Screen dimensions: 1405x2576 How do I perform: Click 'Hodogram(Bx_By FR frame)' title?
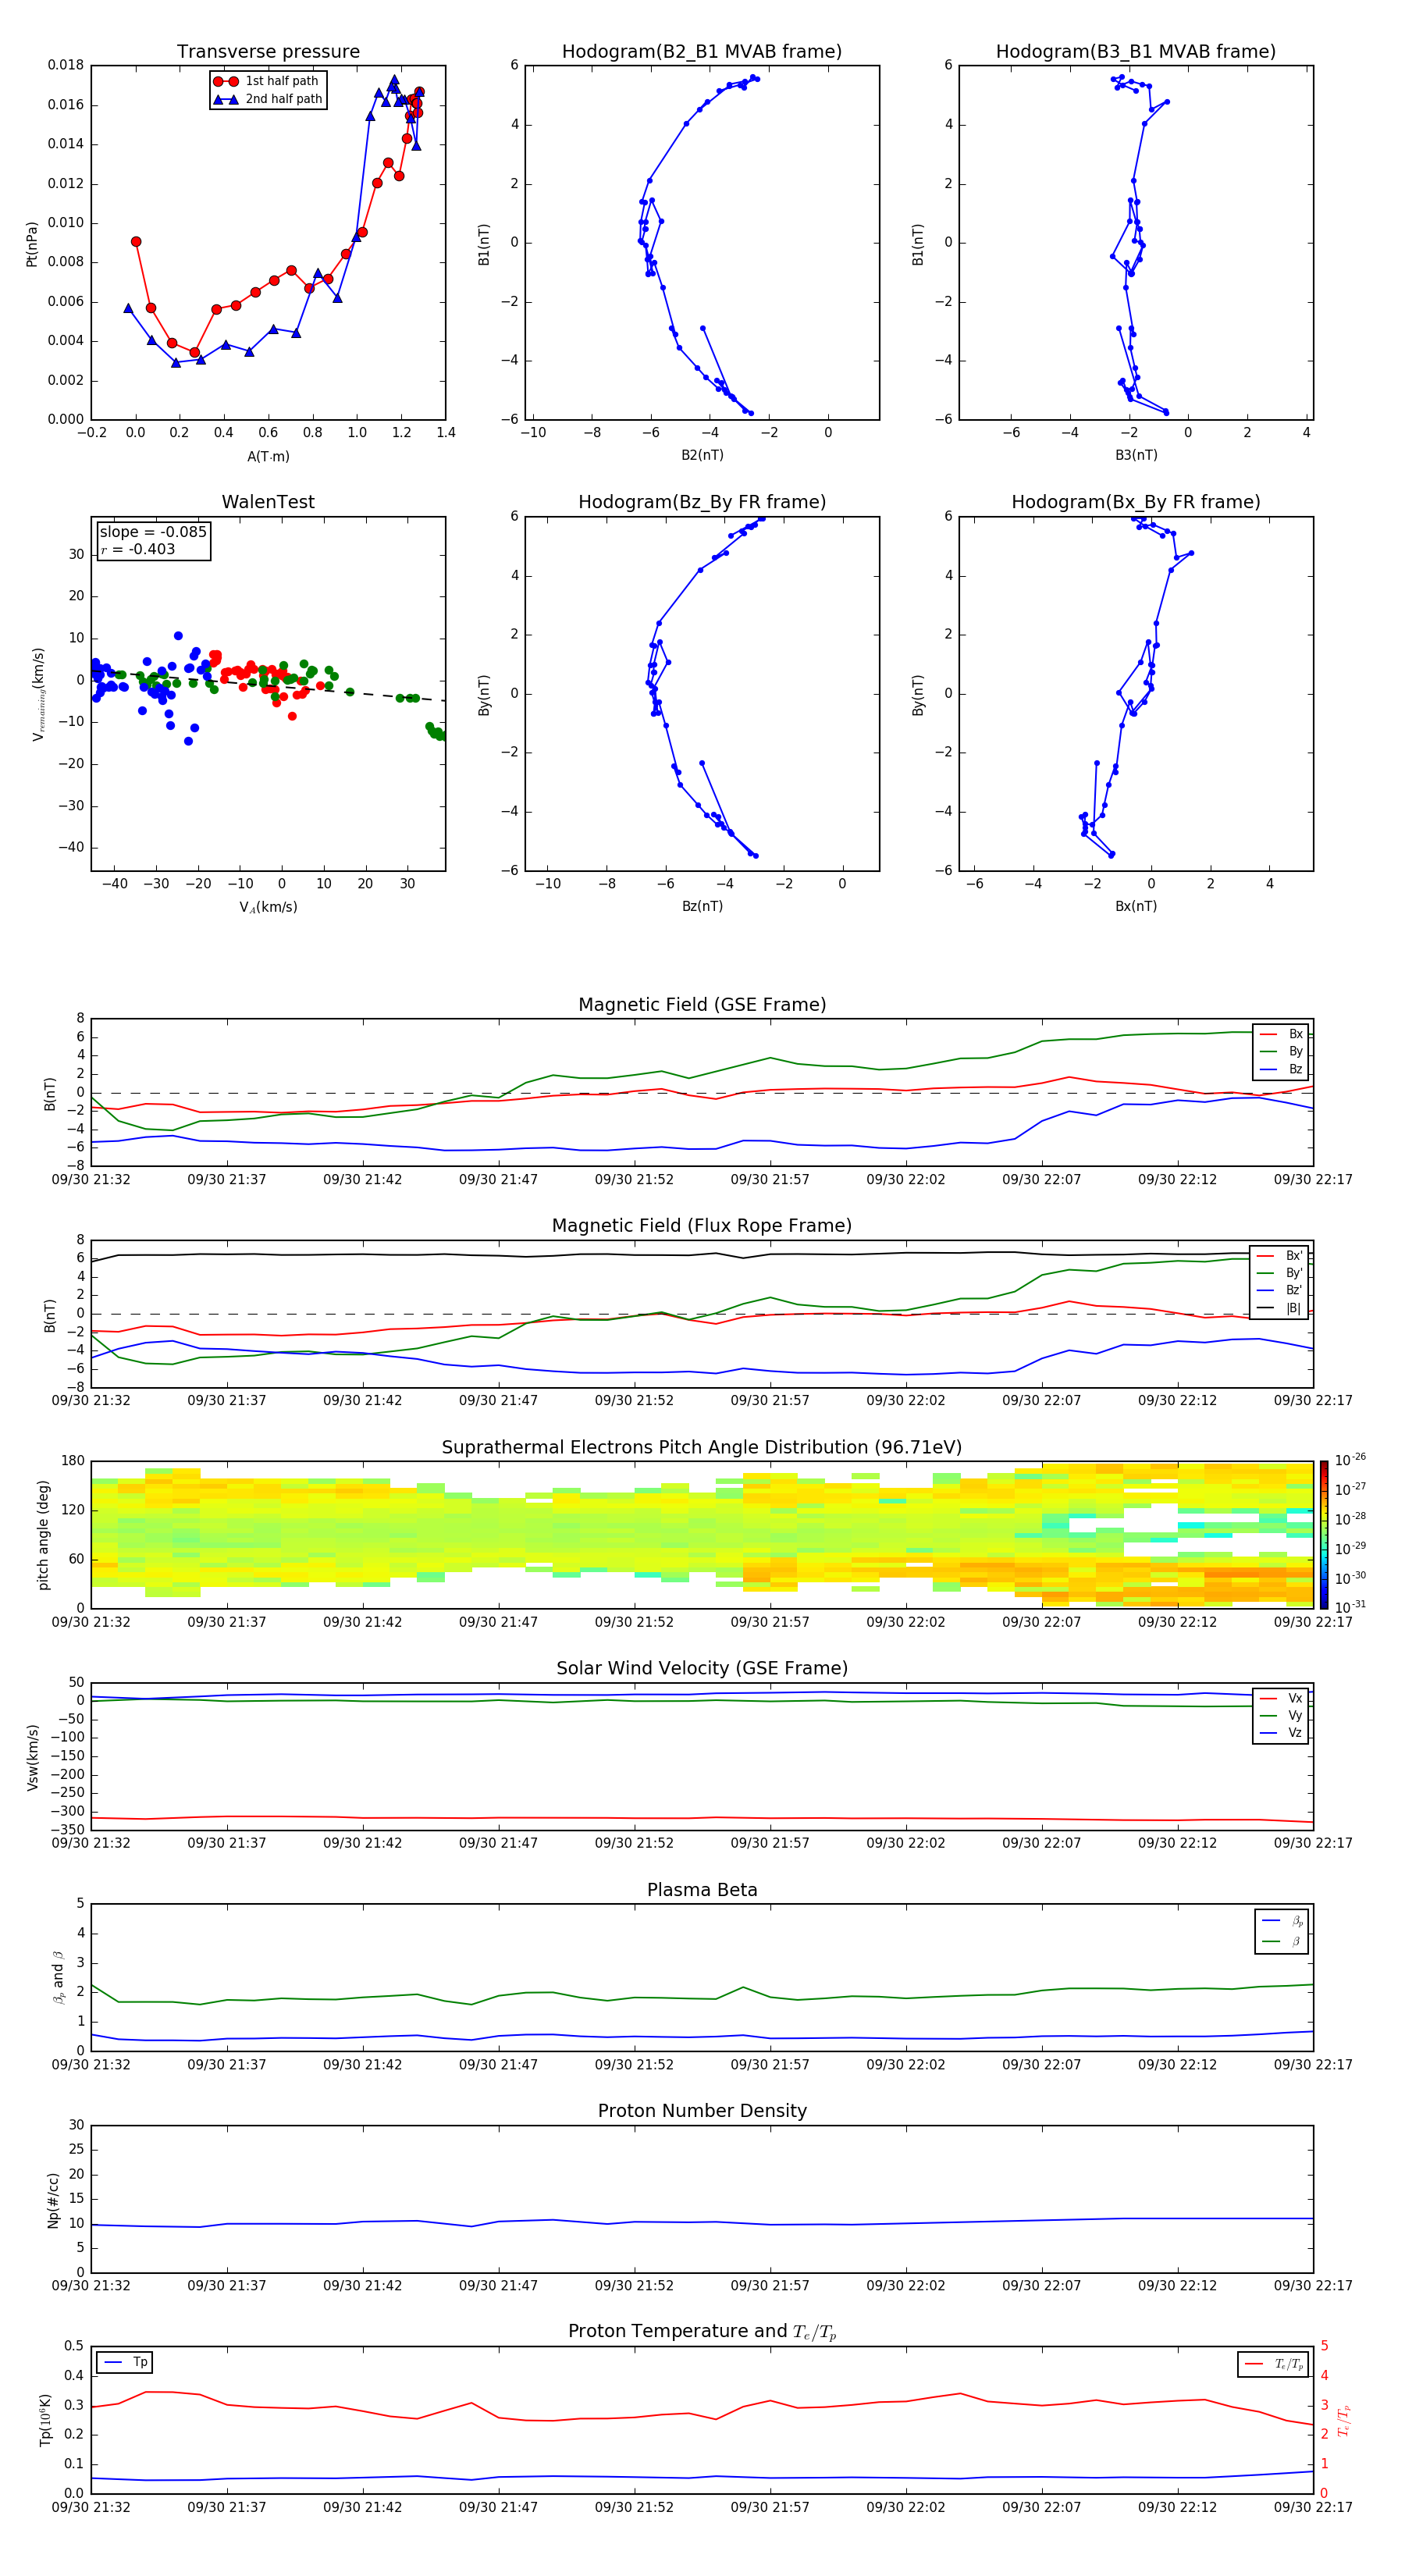[x=1136, y=502]
